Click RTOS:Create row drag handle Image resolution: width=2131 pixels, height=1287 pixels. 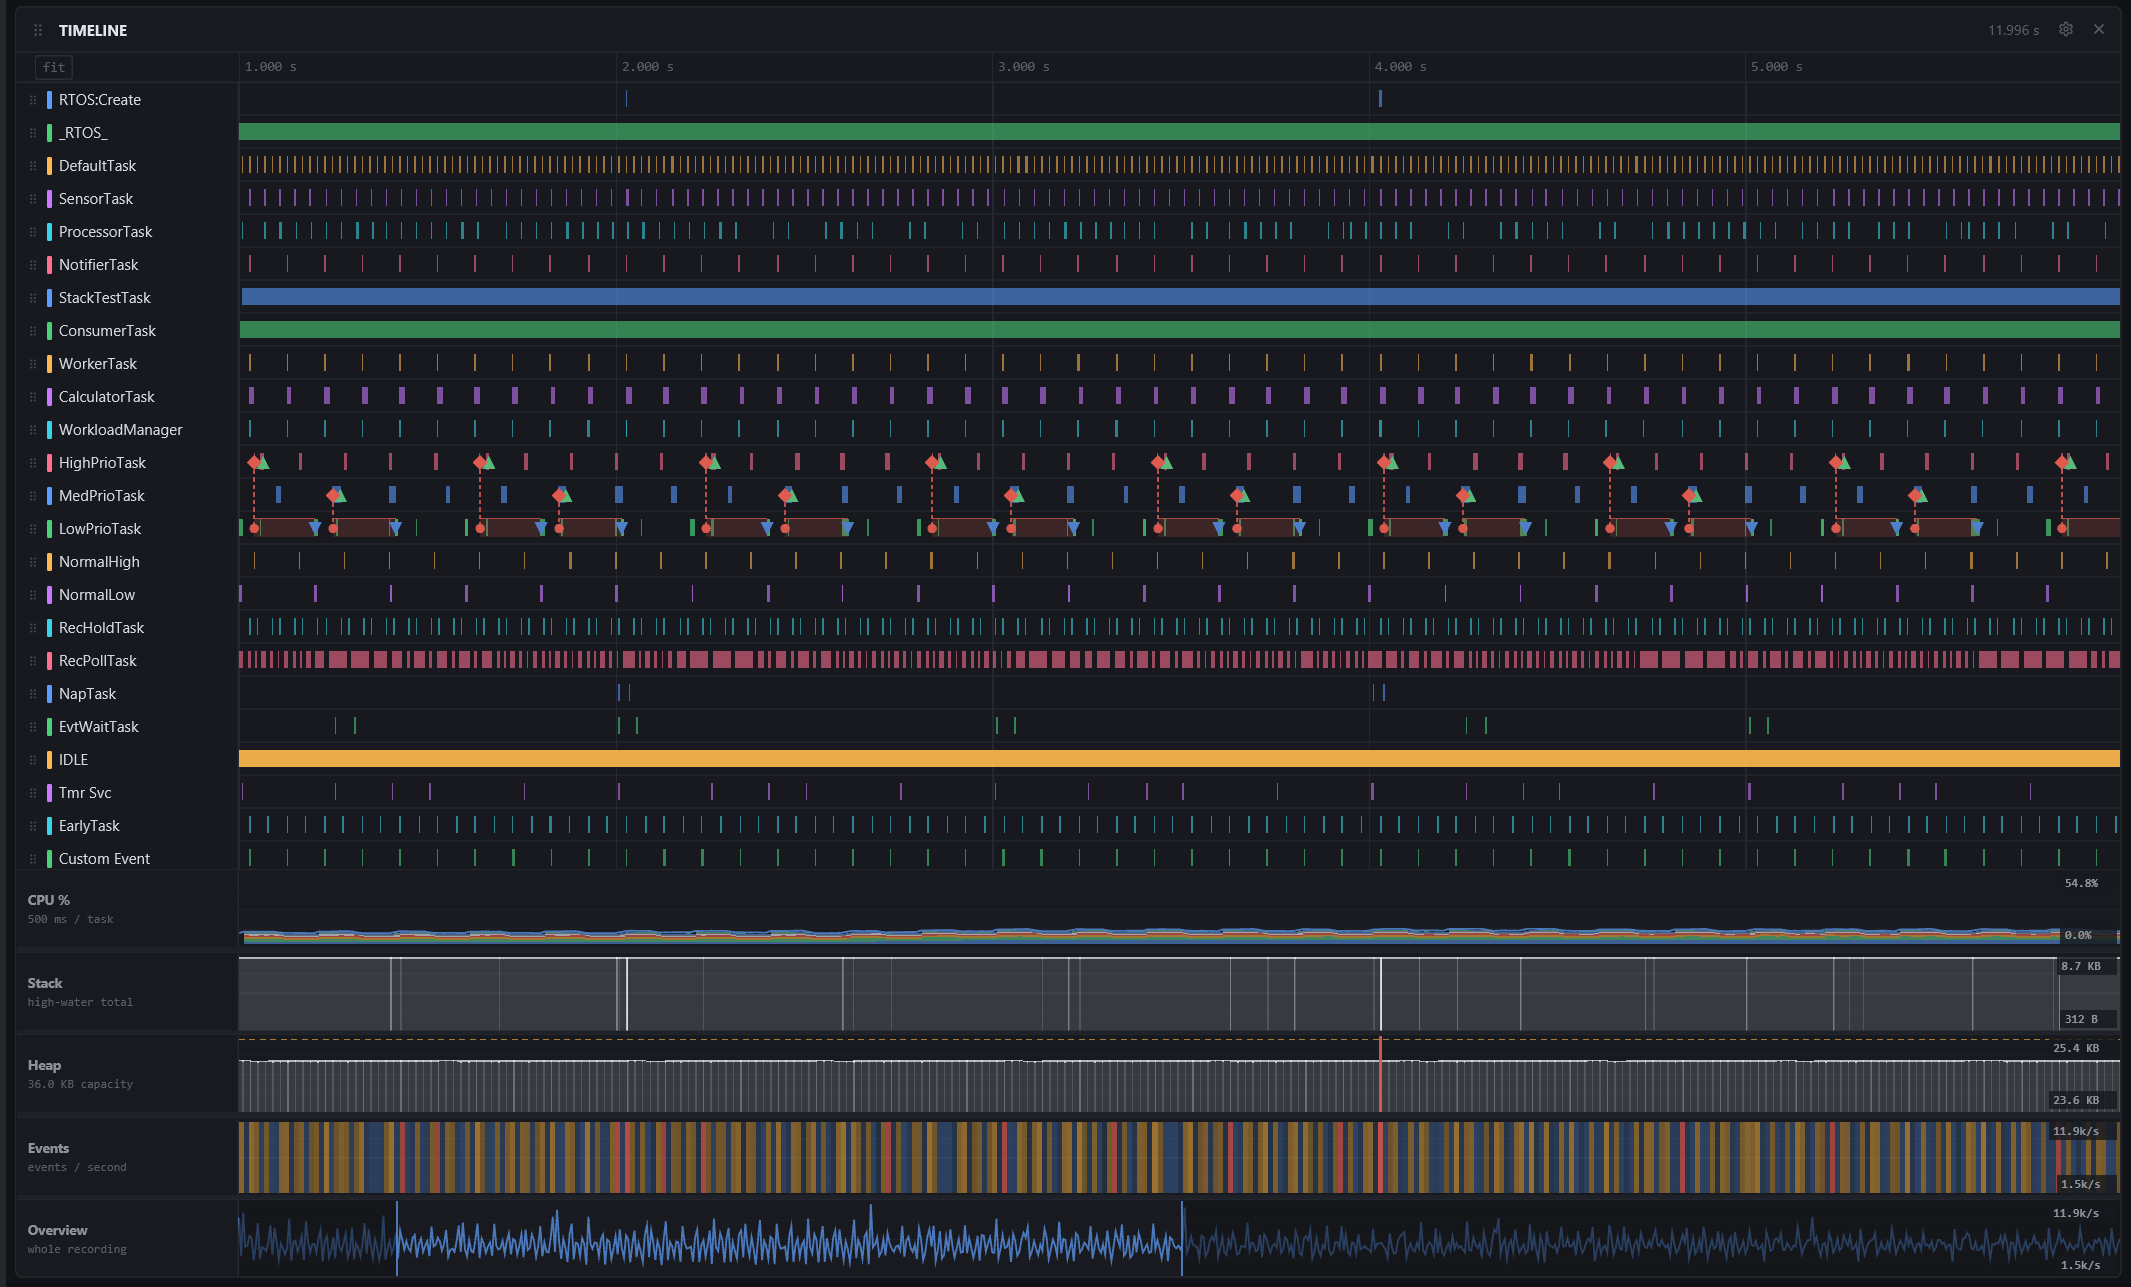click(33, 100)
